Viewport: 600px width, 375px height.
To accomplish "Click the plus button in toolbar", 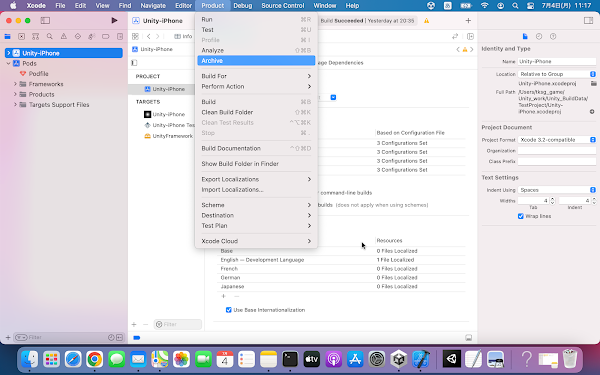I will click(x=468, y=21).
